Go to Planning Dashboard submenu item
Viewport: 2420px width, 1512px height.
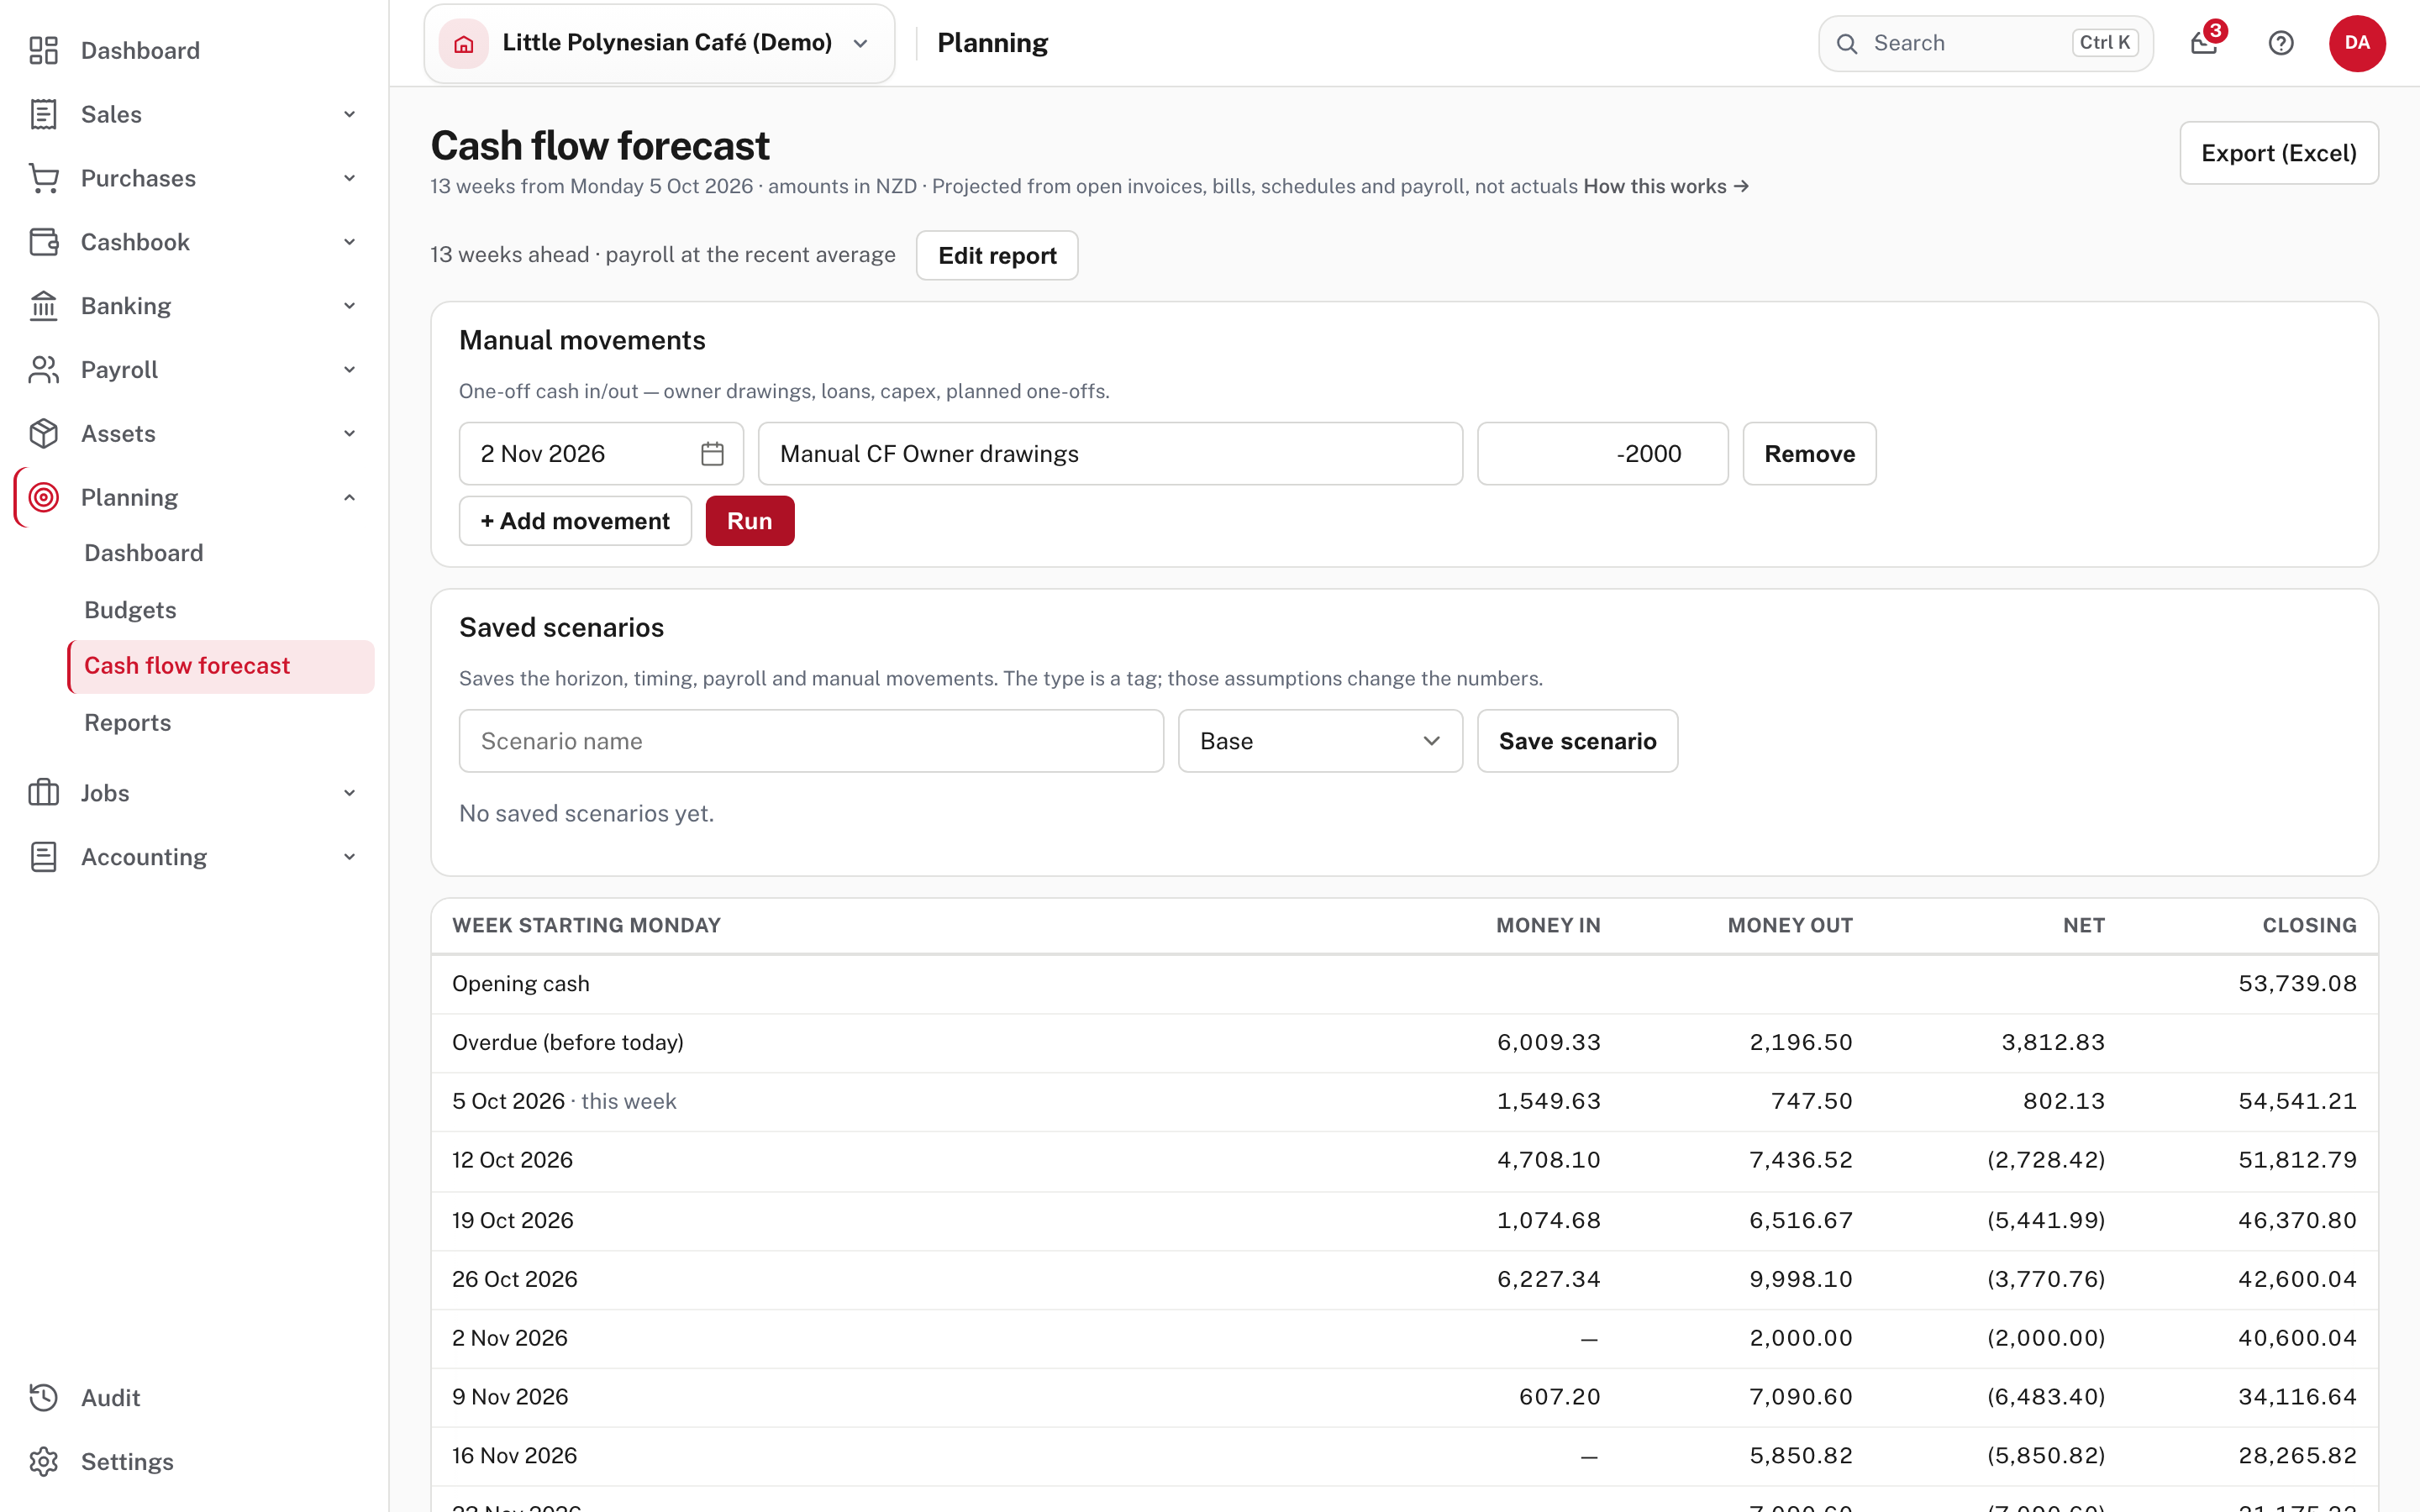(x=144, y=553)
